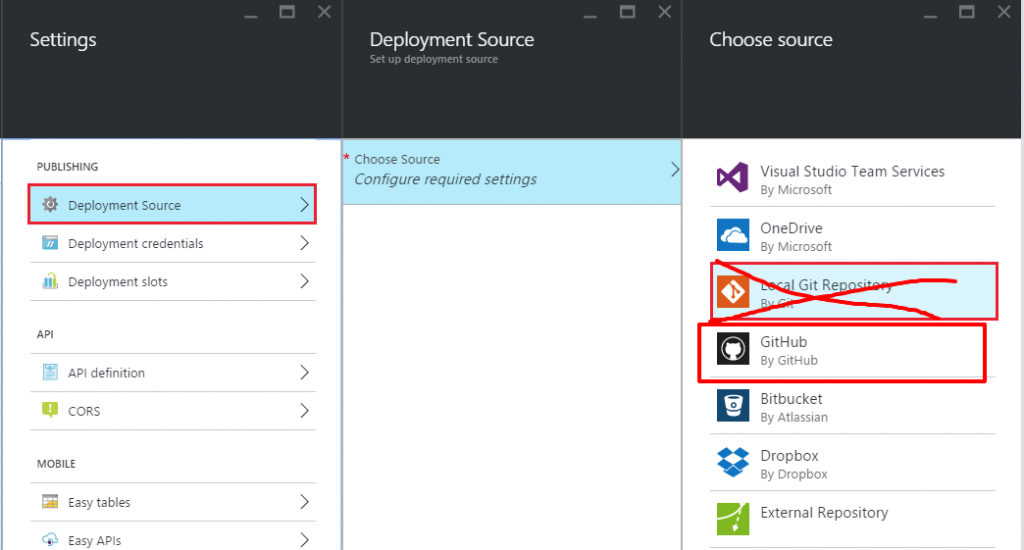
Task: Click the green CORS icon
Action: click(x=50, y=410)
